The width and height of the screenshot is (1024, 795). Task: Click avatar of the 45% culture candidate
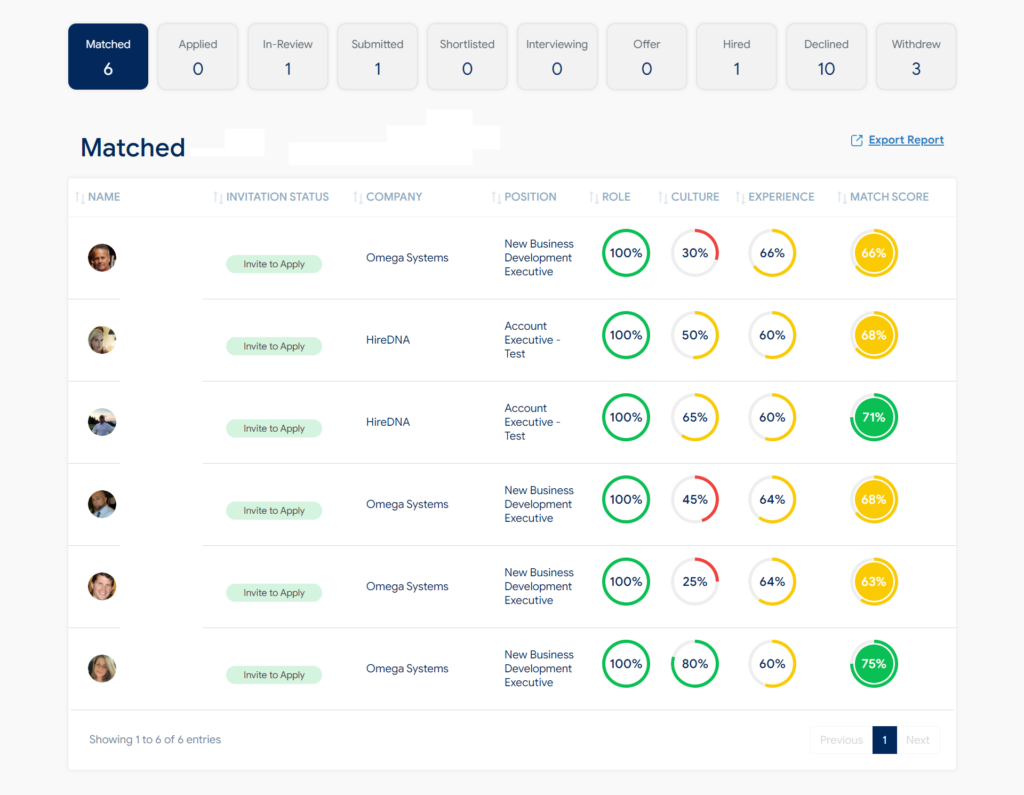102,504
